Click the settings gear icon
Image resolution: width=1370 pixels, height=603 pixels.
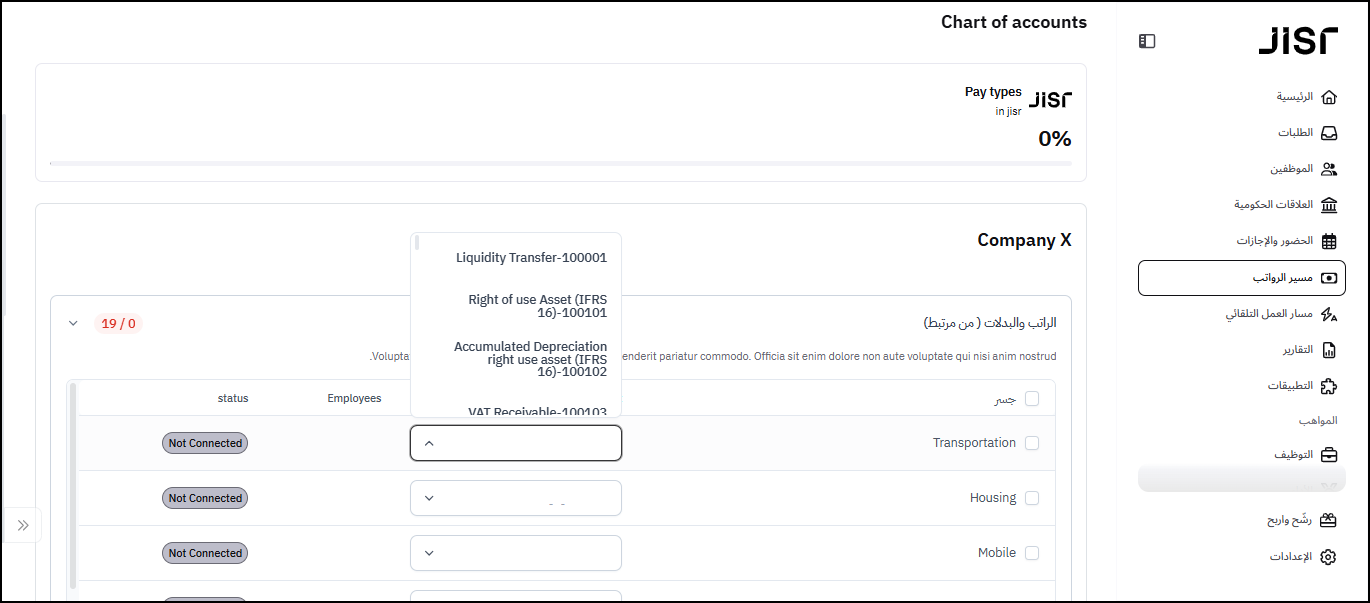point(1328,557)
